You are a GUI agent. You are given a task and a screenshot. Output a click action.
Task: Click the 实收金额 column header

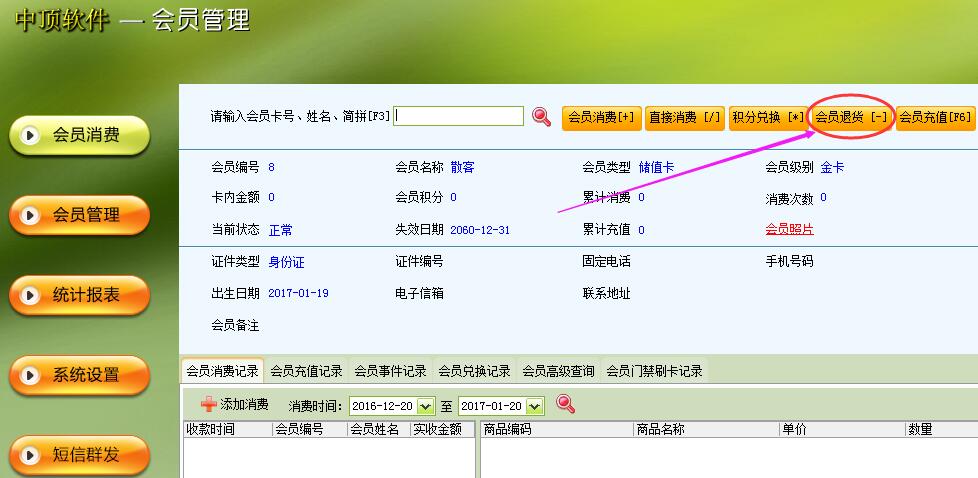click(x=443, y=429)
